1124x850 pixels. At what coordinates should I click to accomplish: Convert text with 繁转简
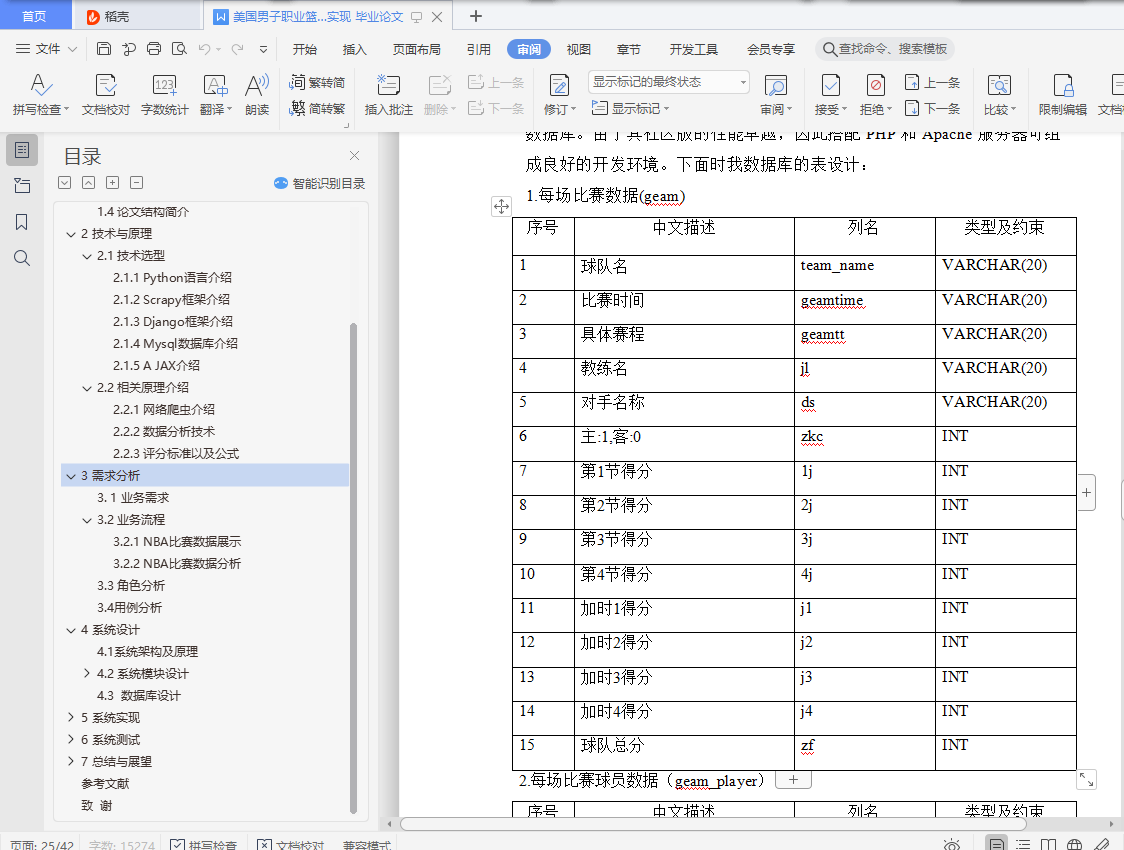[x=318, y=82]
